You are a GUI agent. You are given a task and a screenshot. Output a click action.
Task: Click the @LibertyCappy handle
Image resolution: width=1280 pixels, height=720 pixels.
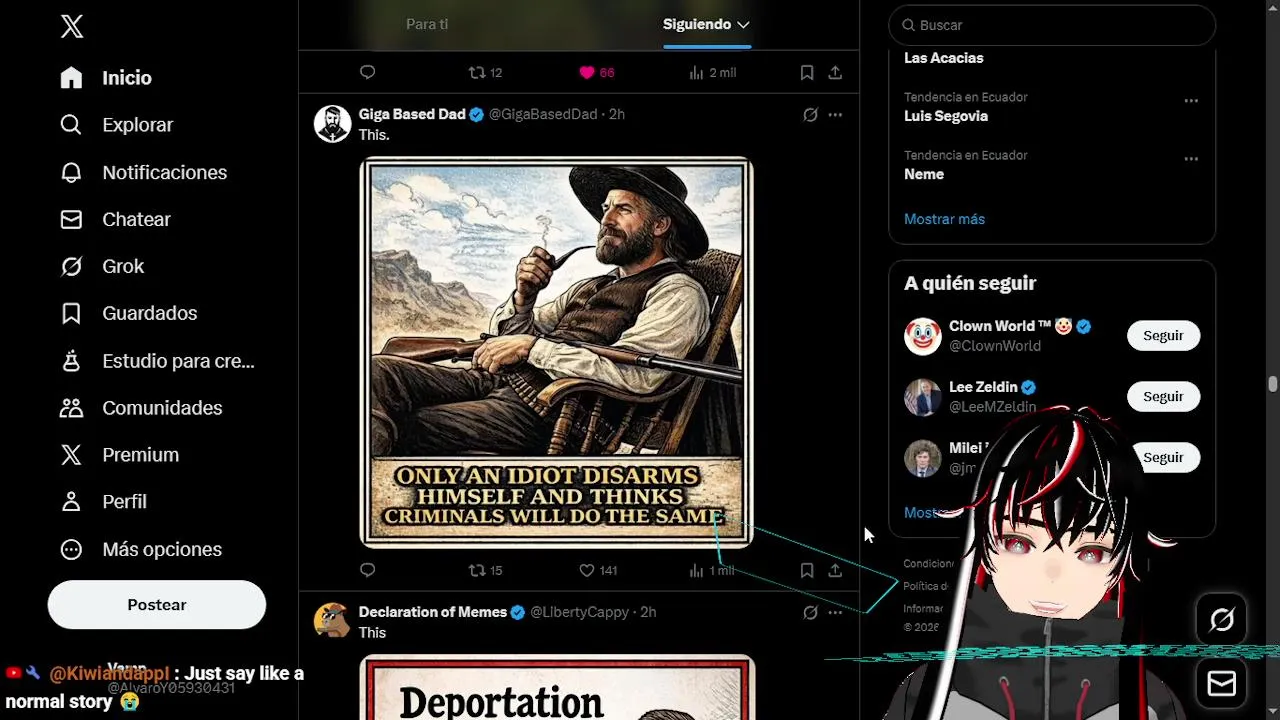(579, 612)
